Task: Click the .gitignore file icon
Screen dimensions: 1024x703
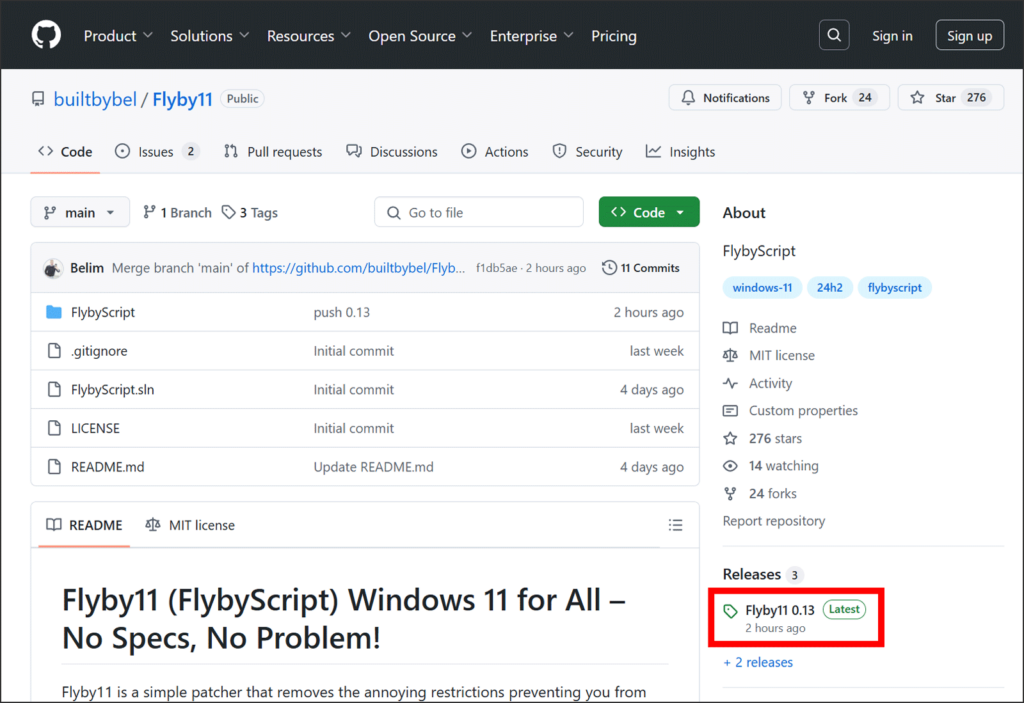Action: click(54, 351)
